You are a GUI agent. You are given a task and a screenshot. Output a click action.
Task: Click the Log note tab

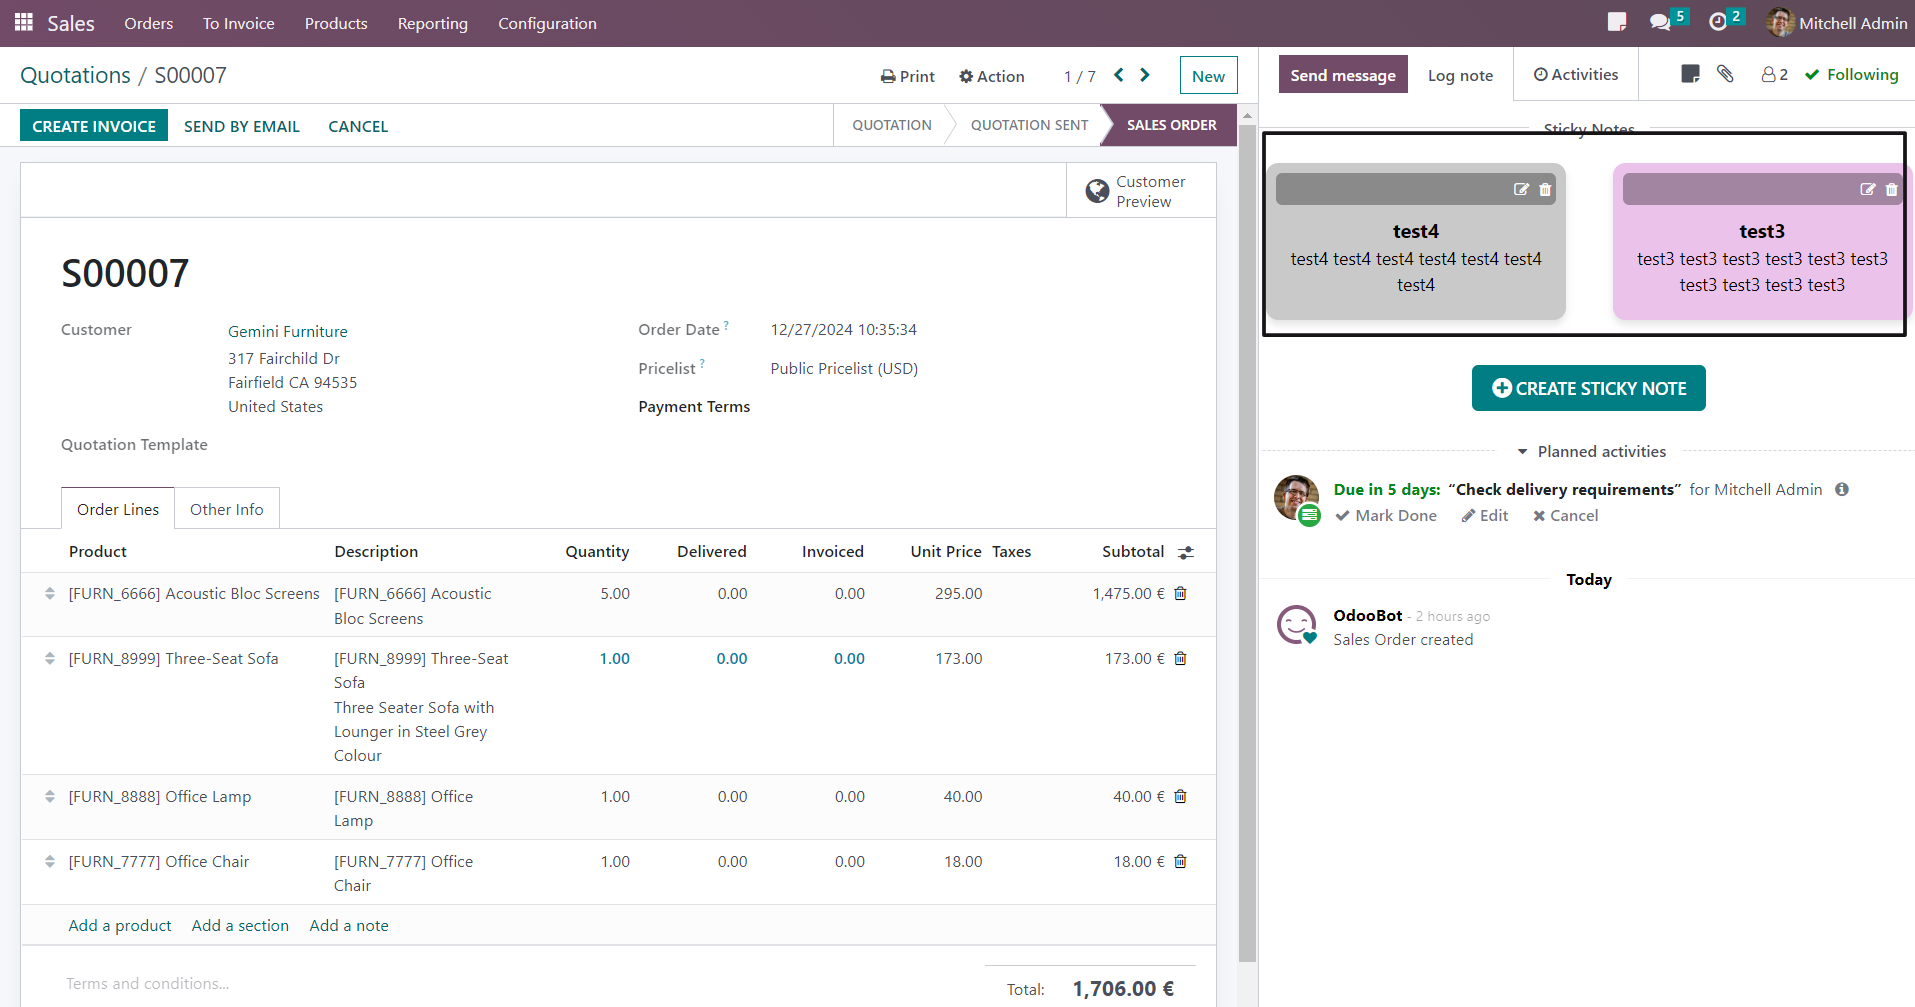click(1460, 75)
